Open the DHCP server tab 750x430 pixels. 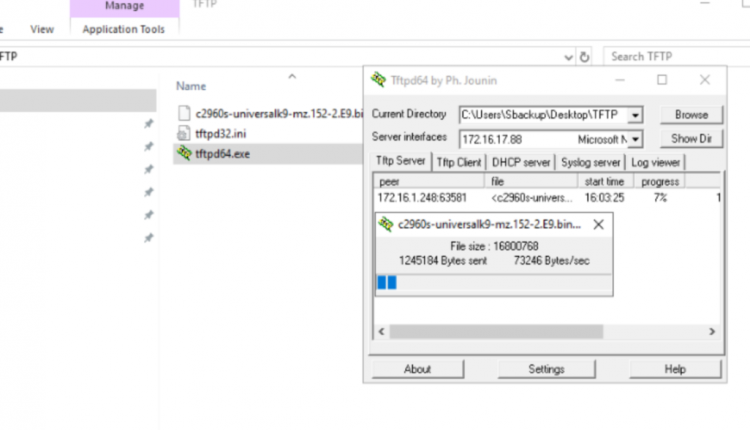point(521,163)
